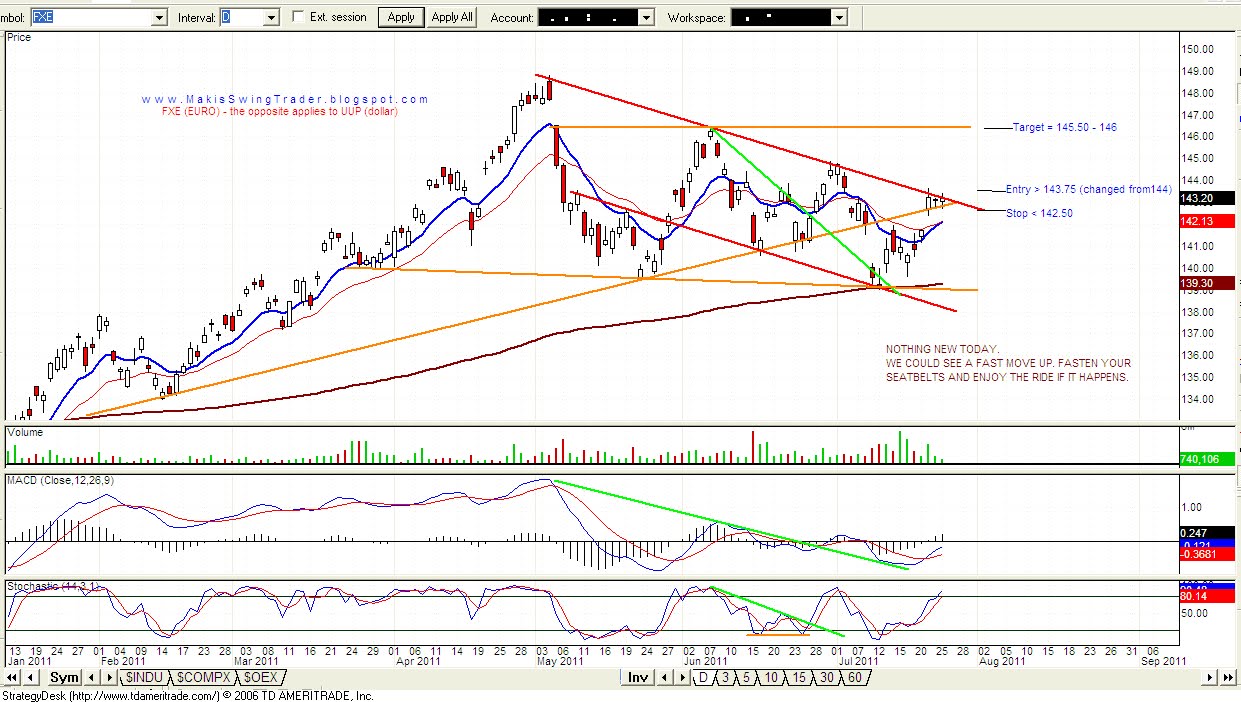Click the masked Workspace field
The image size is (1241, 702).
(781, 18)
